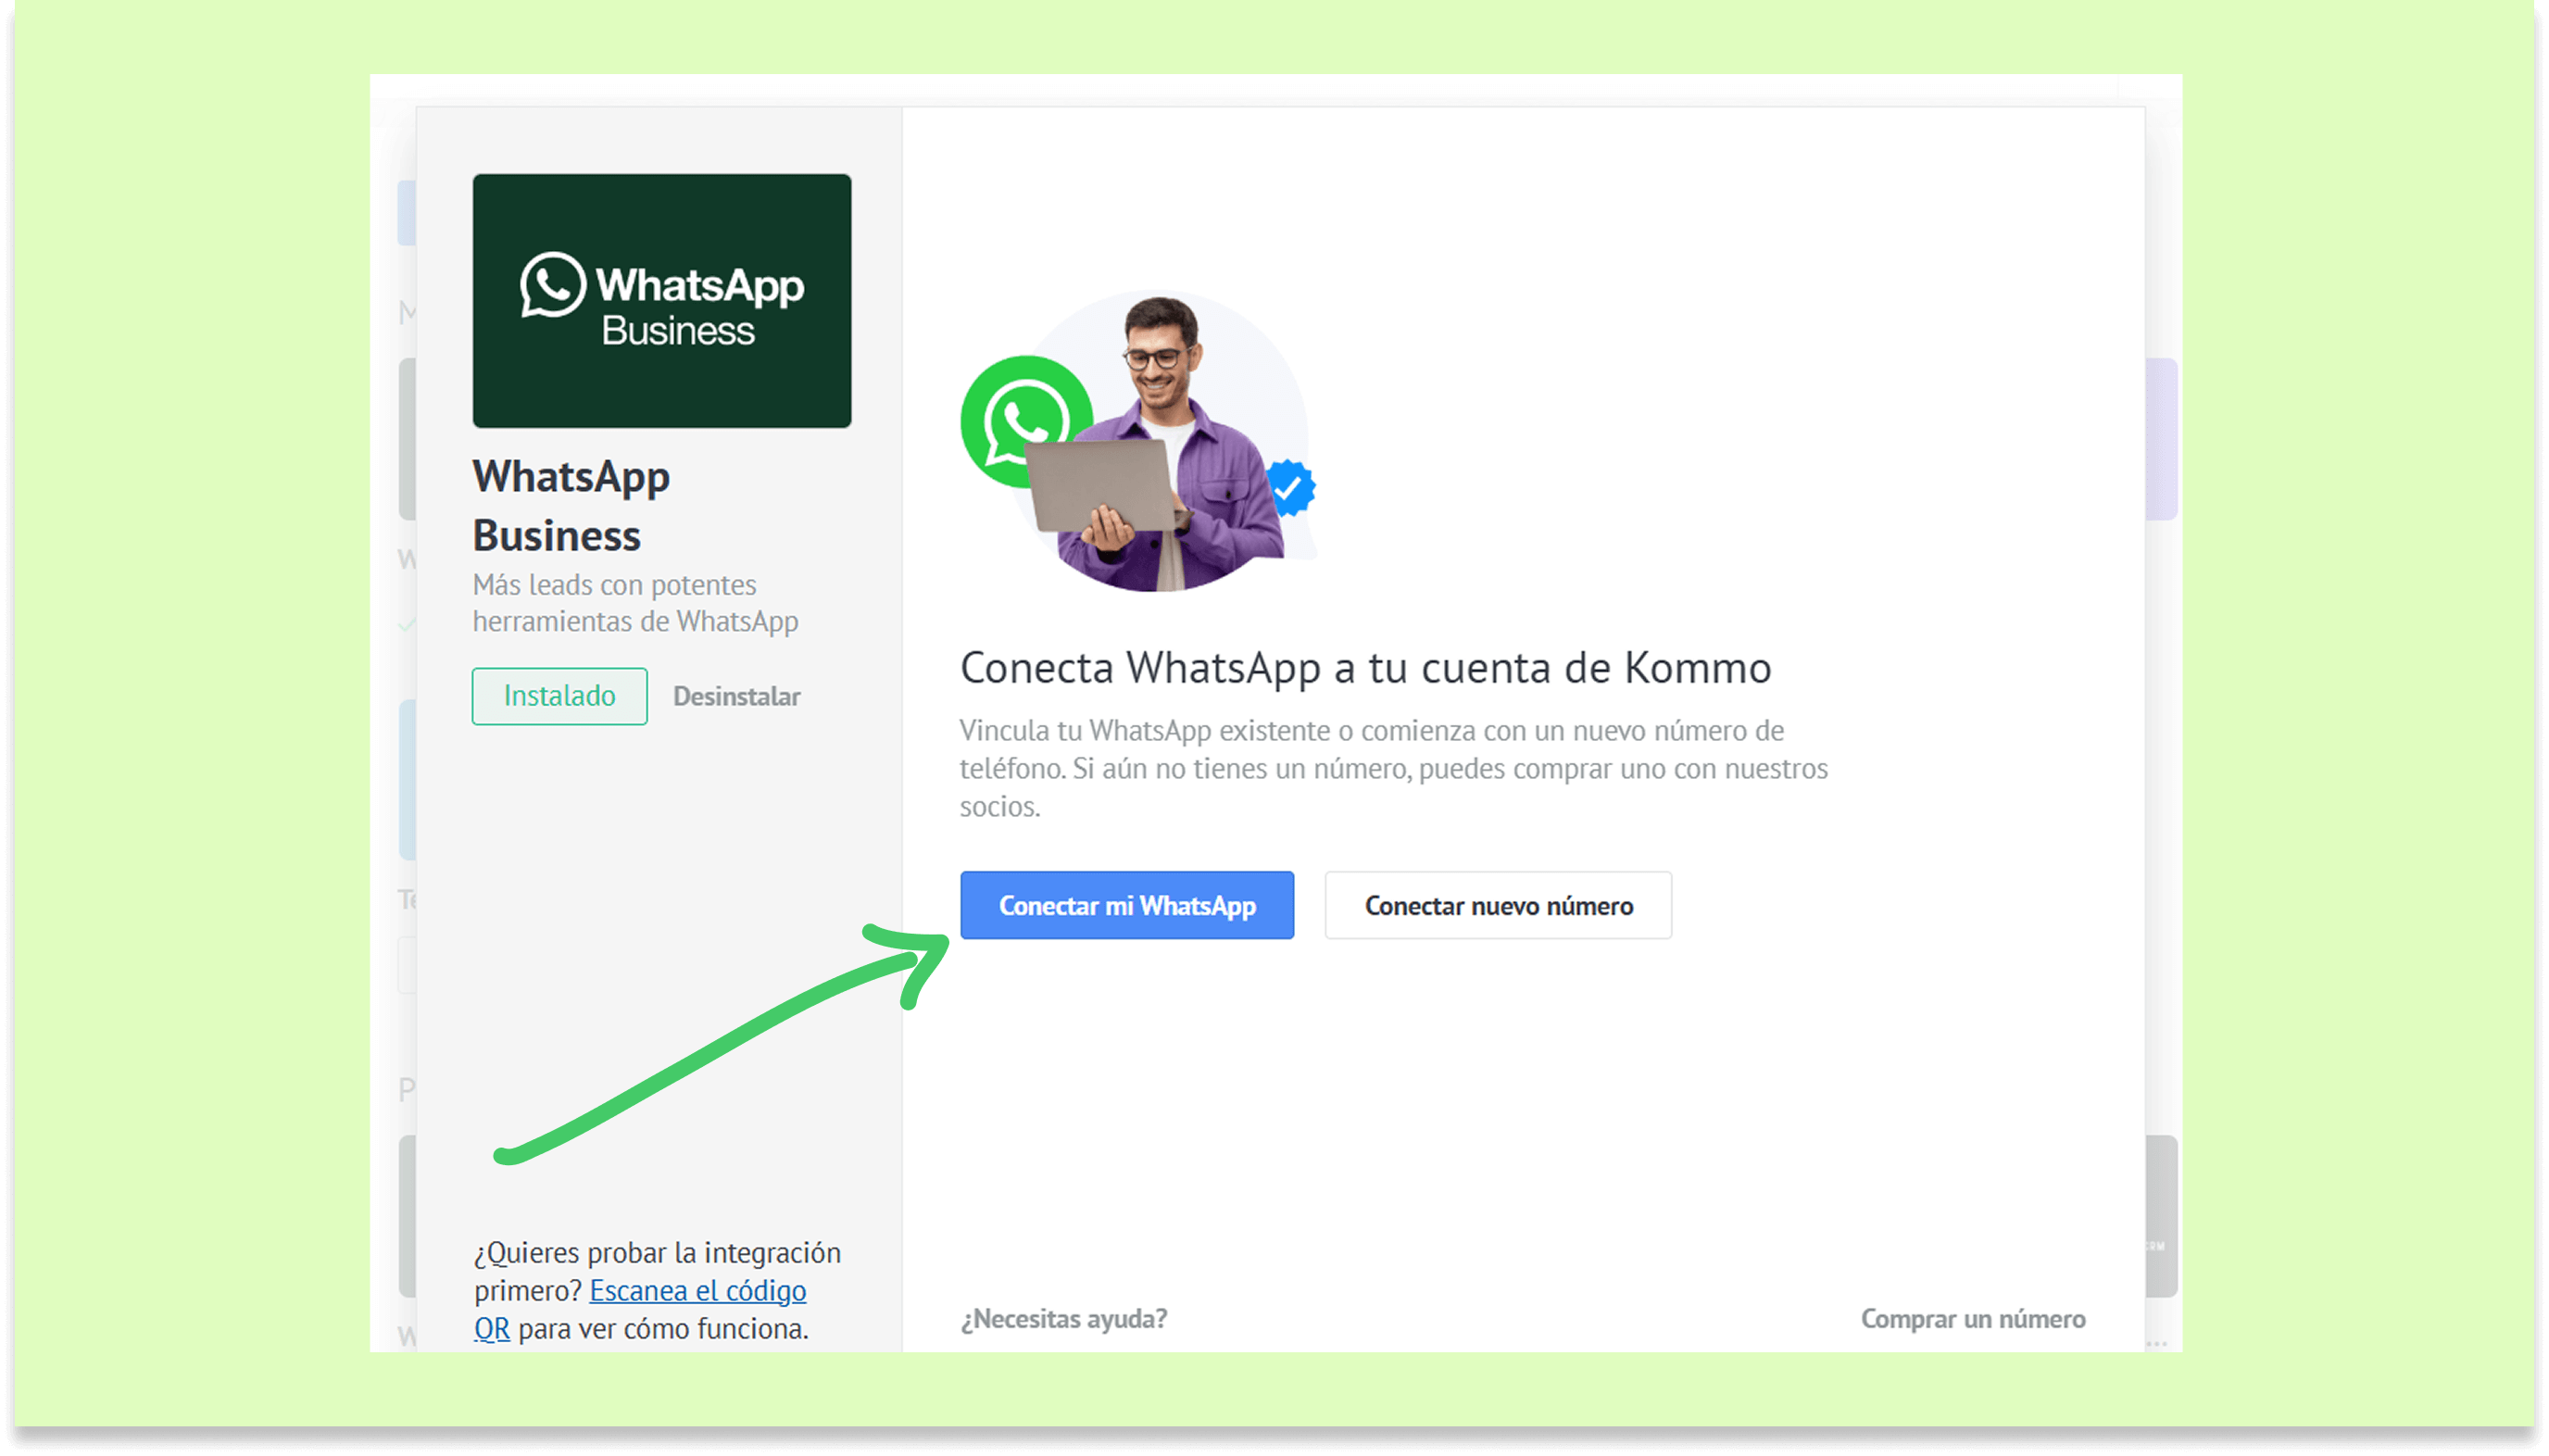Click the purple card behind the dialog
The image size is (2549, 1456).
(2162, 438)
